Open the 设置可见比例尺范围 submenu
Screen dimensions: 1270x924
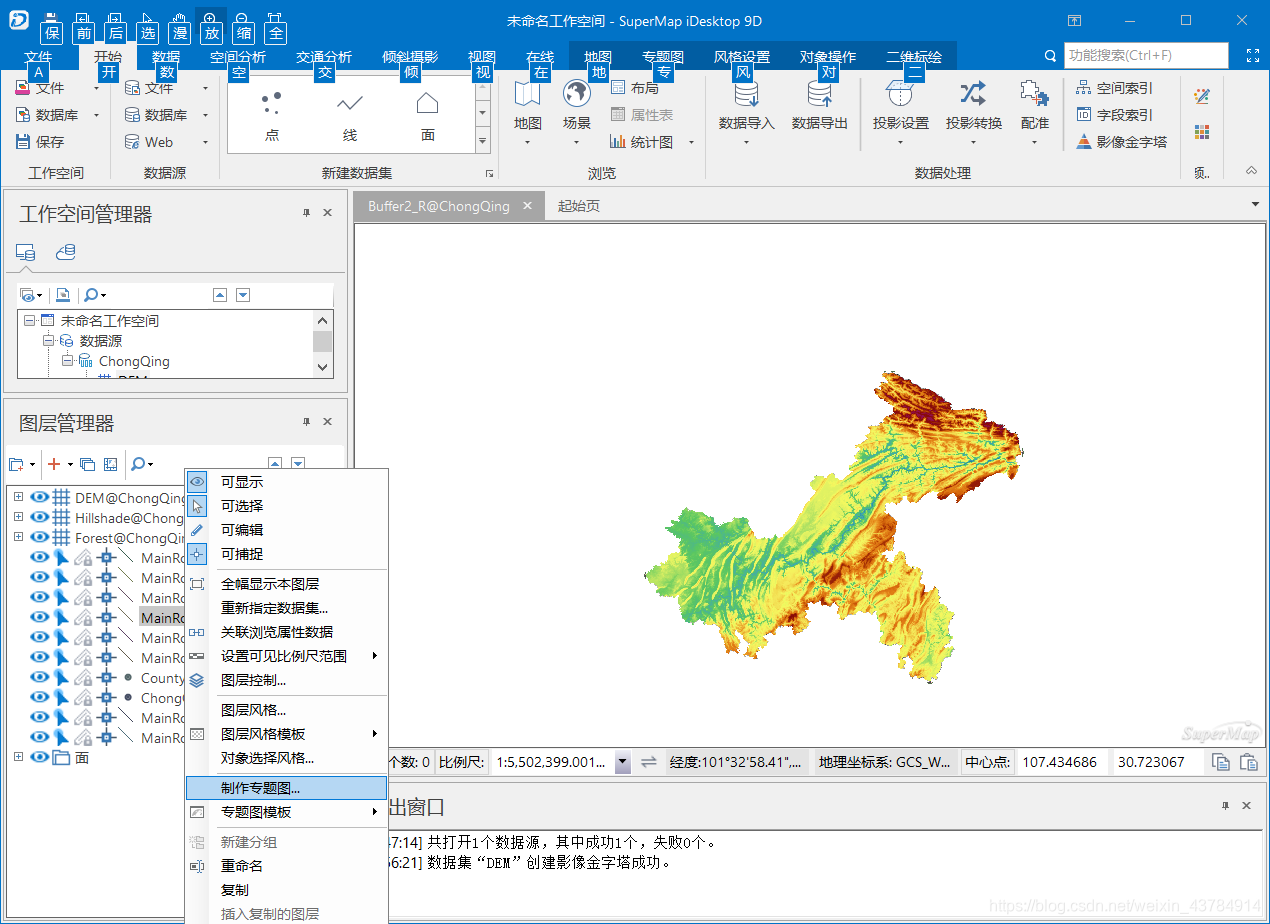(286, 656)
